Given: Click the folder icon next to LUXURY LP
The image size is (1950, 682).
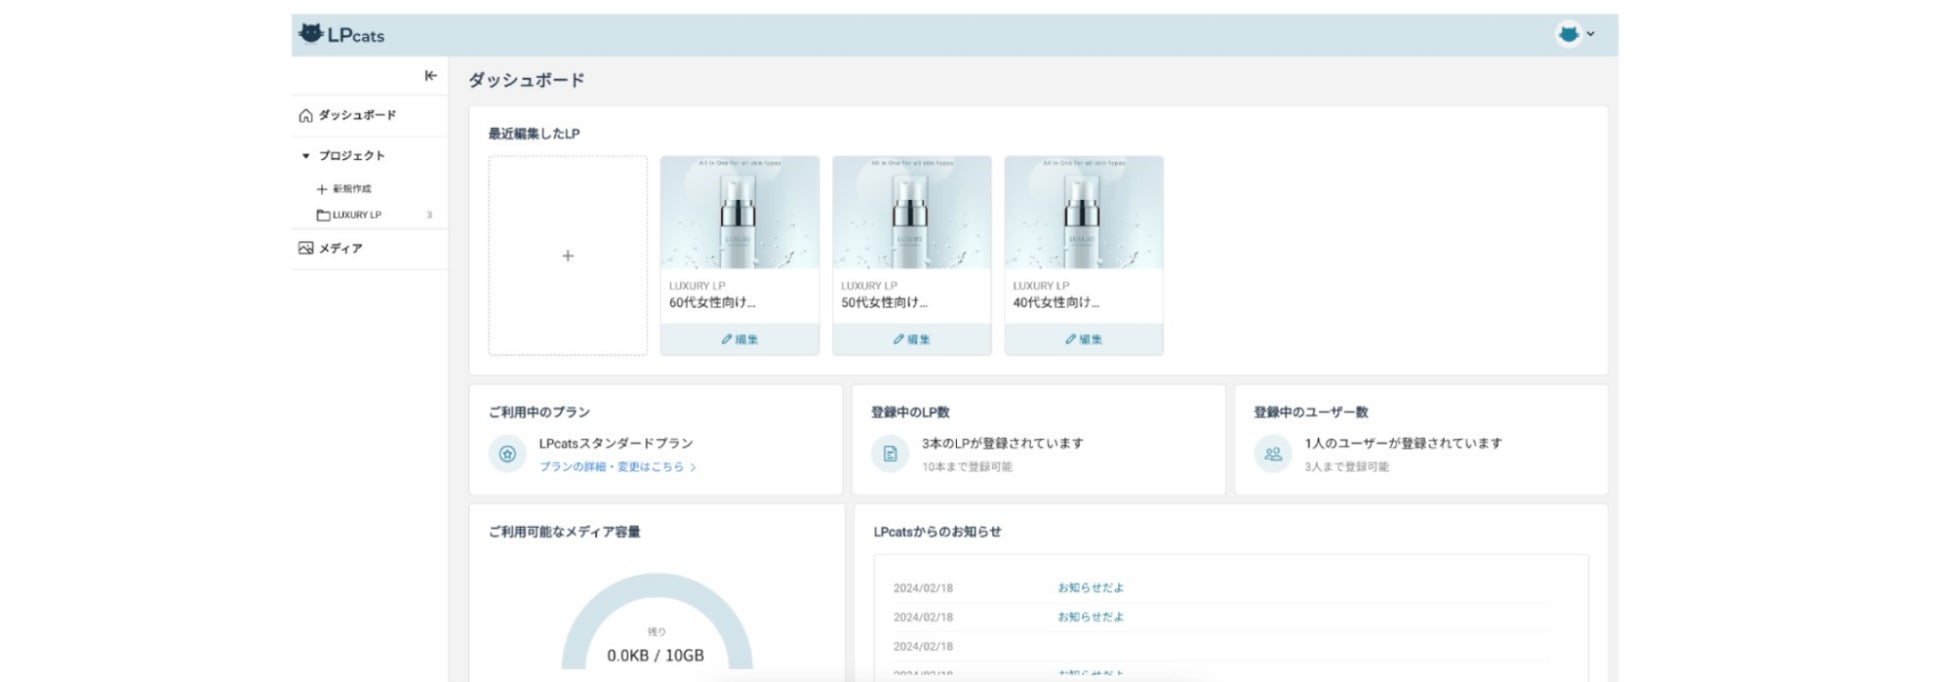Looking at the screenshot, I should (323, 215).
